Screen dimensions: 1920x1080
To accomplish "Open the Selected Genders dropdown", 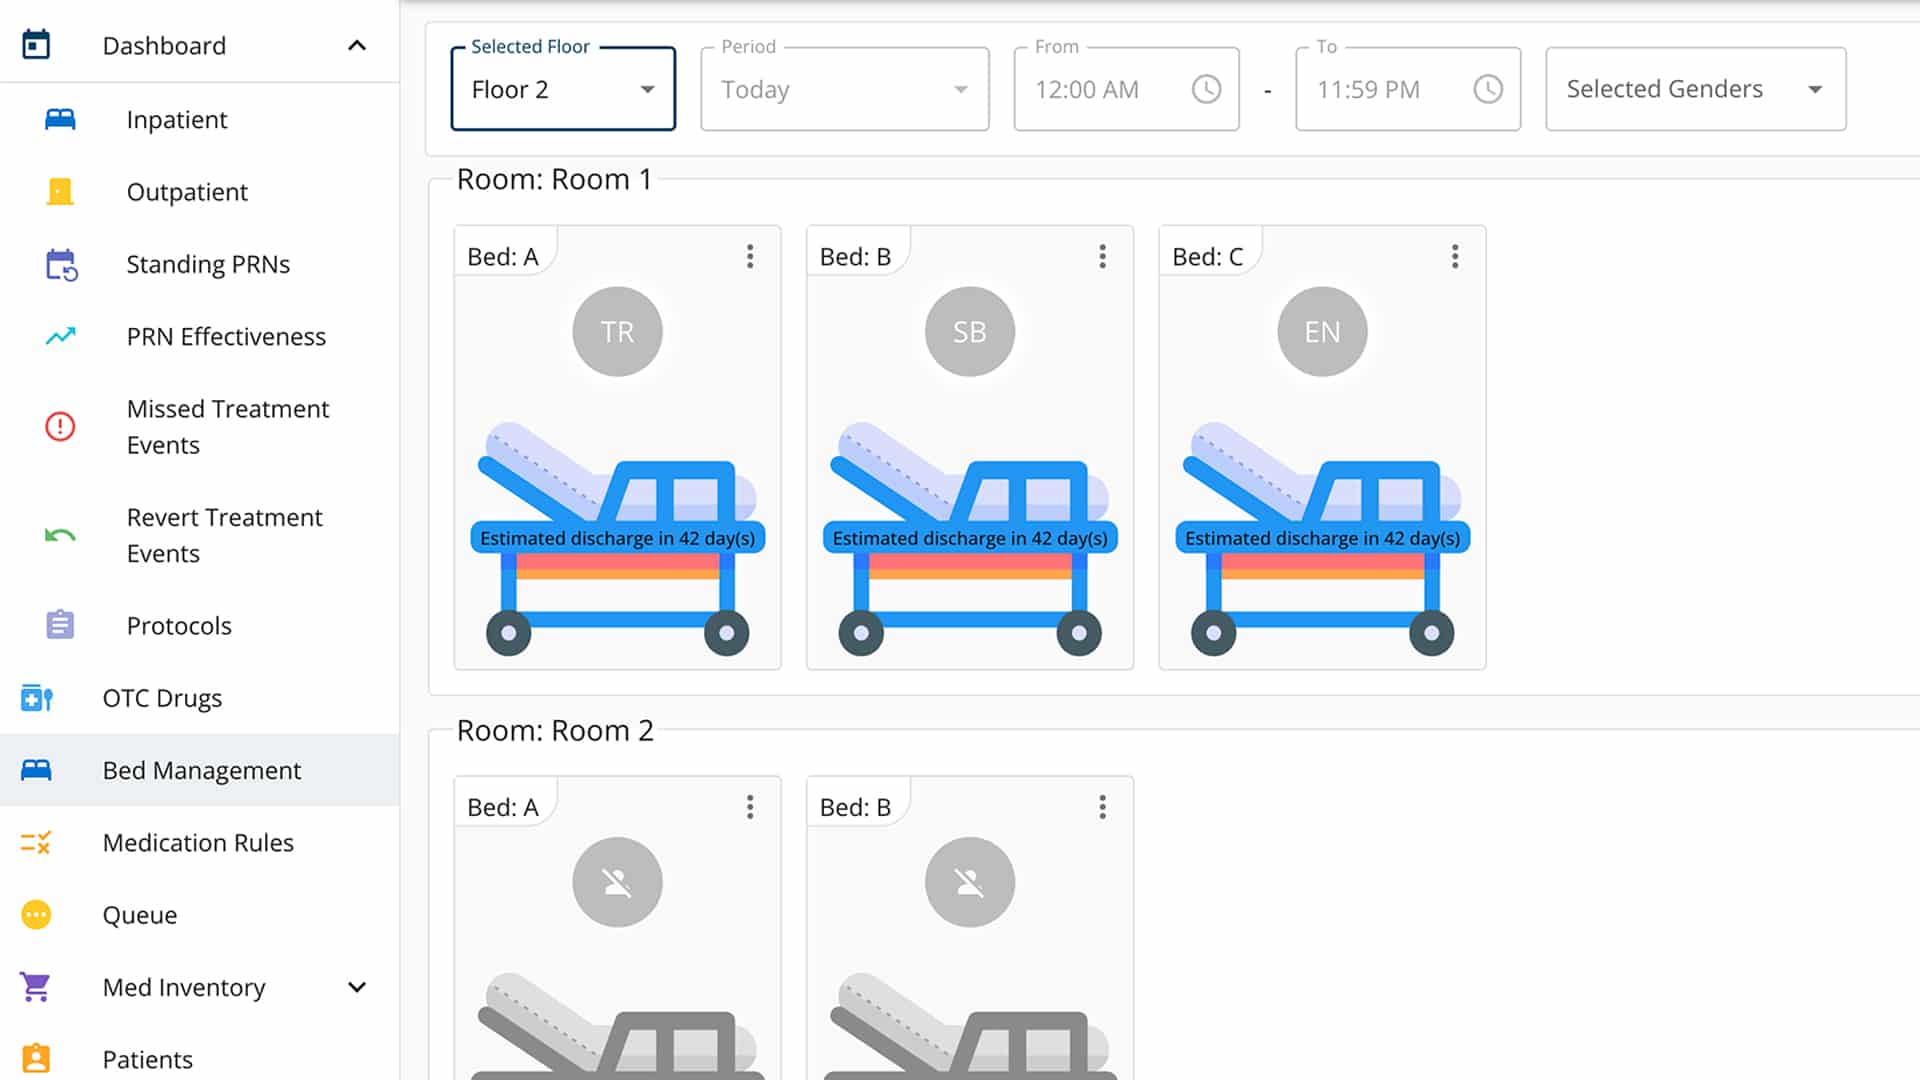I will click(1695, 89).
